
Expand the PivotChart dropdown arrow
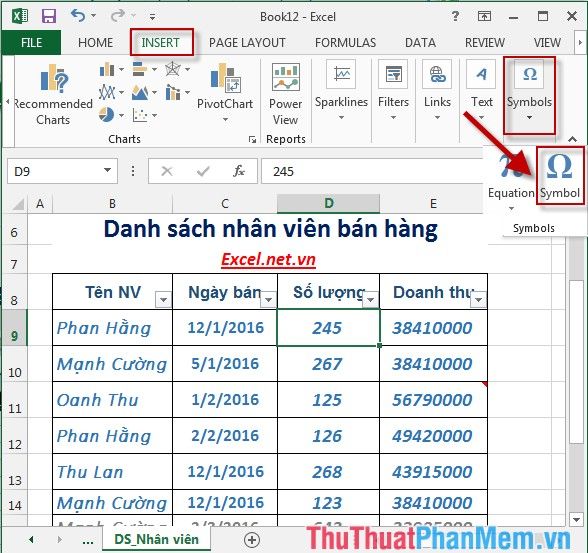click(x=225, y=119)
